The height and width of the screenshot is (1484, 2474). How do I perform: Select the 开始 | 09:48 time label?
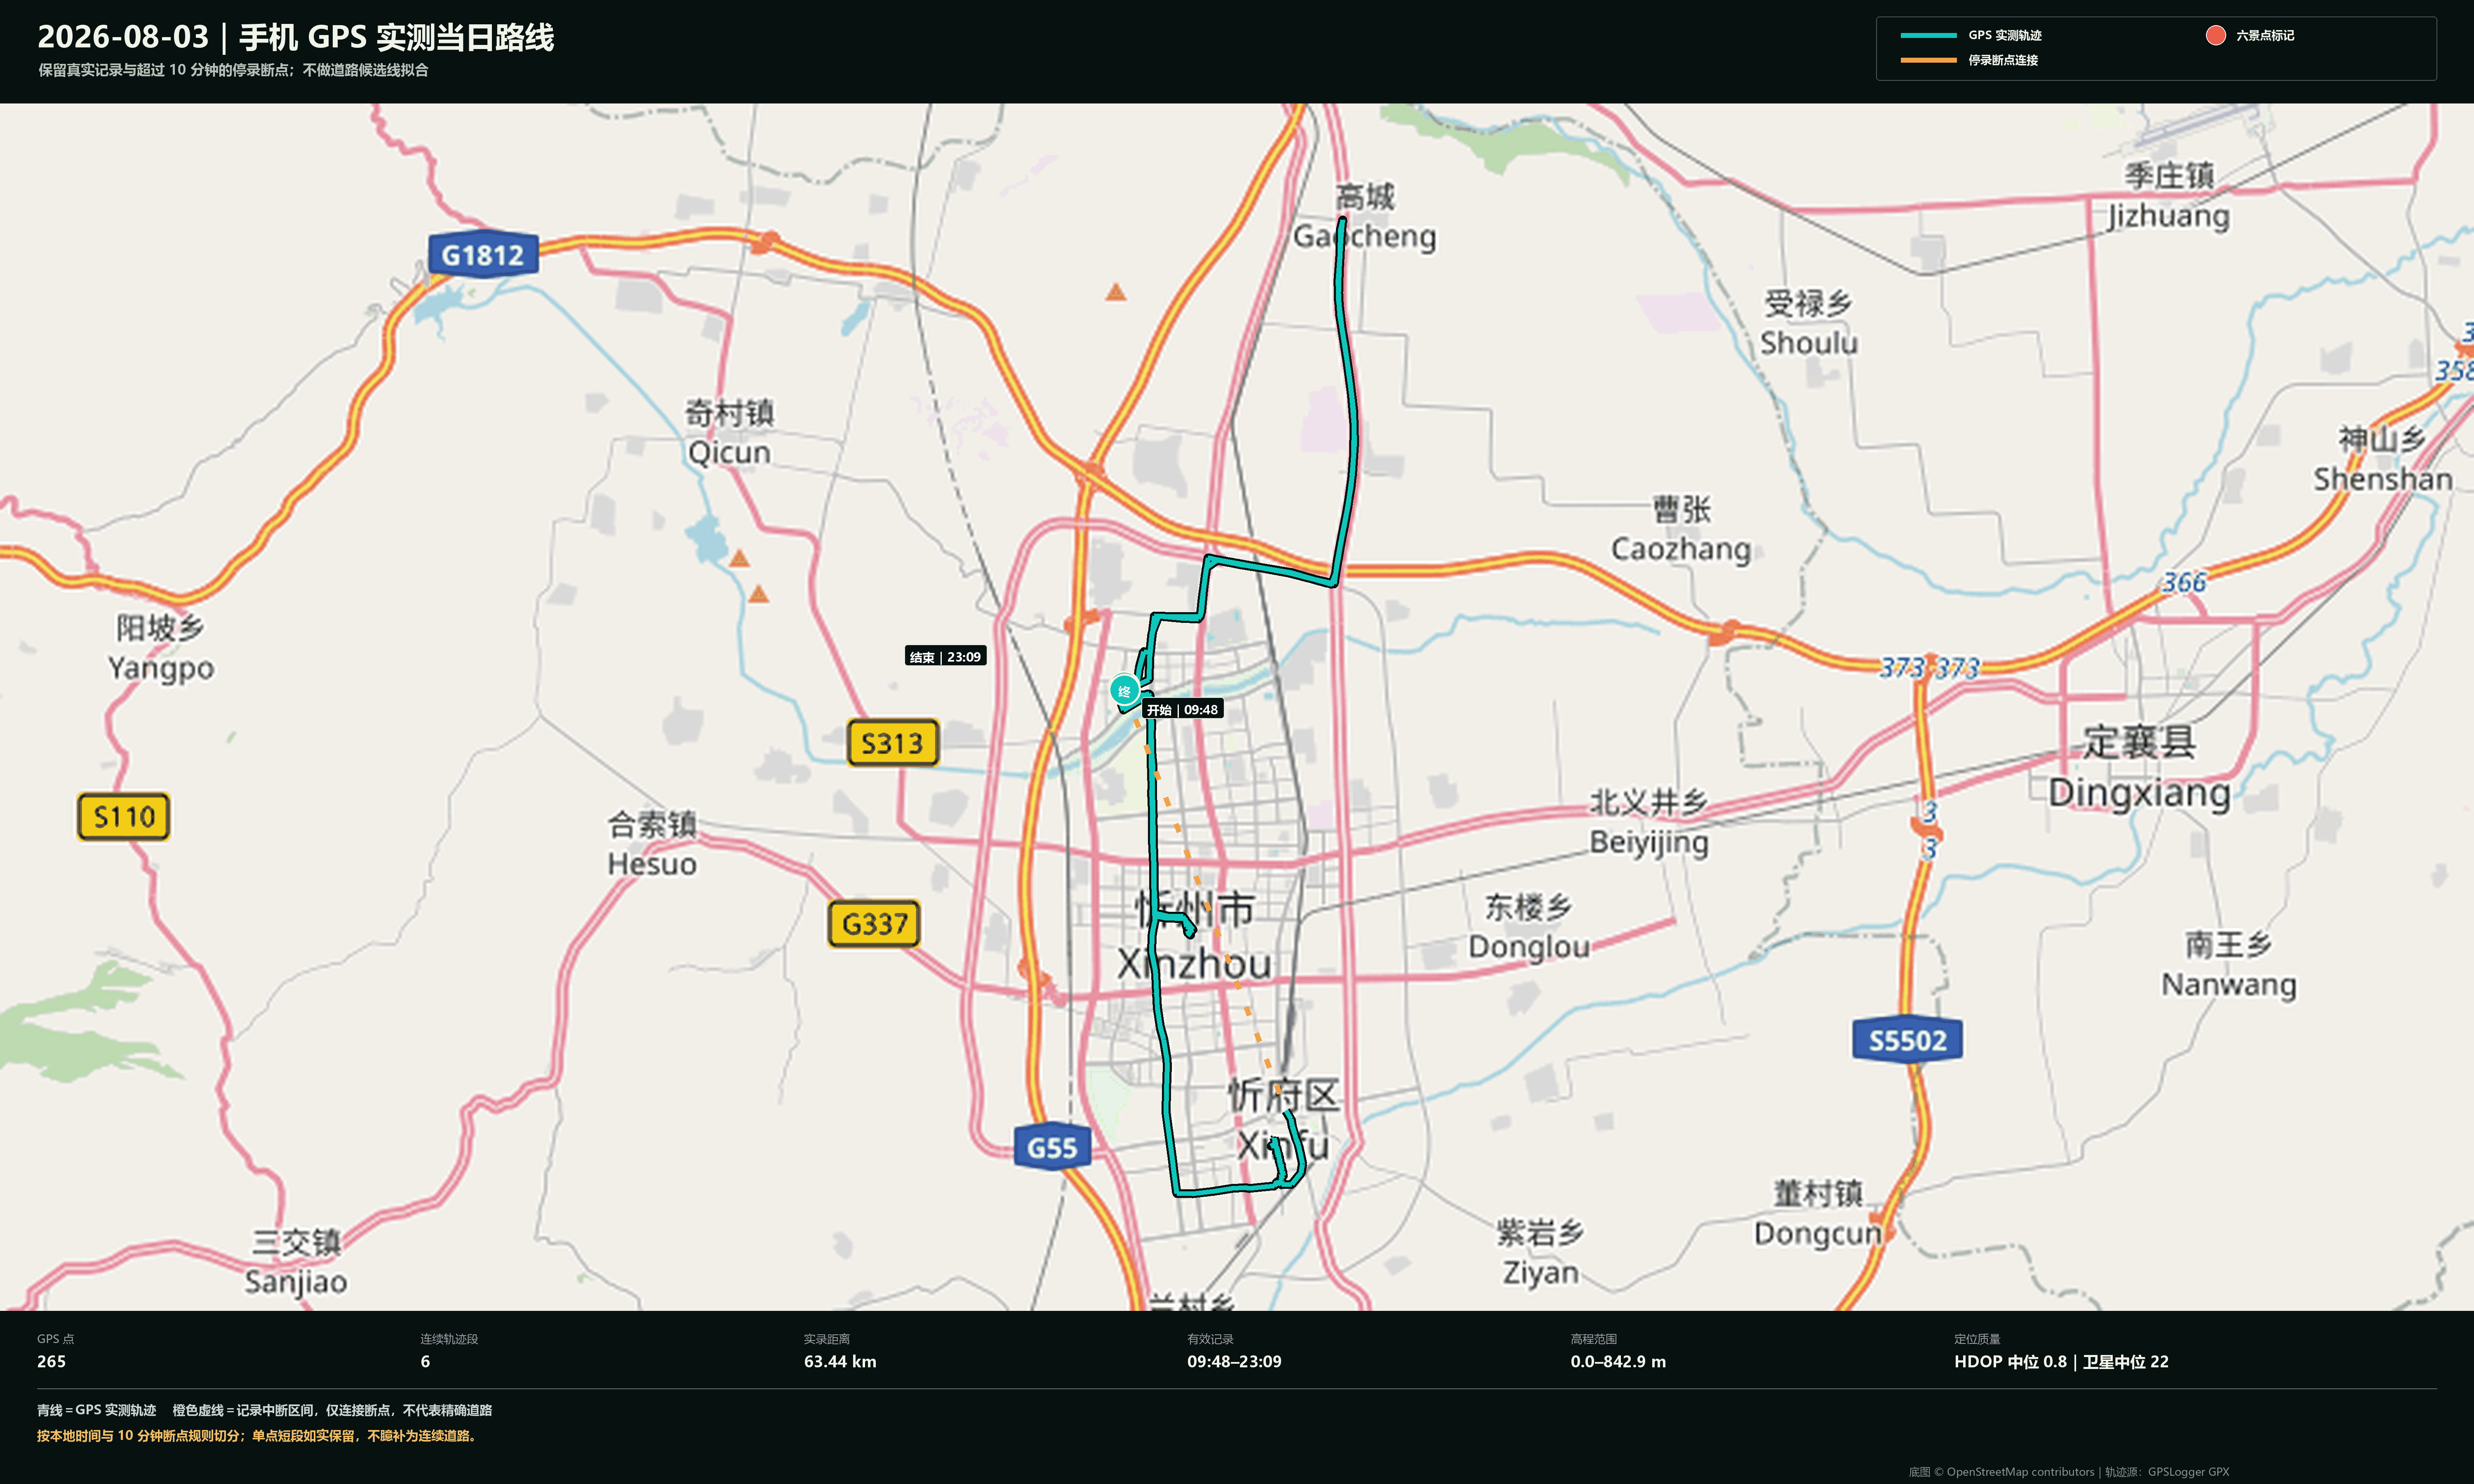1182,710
